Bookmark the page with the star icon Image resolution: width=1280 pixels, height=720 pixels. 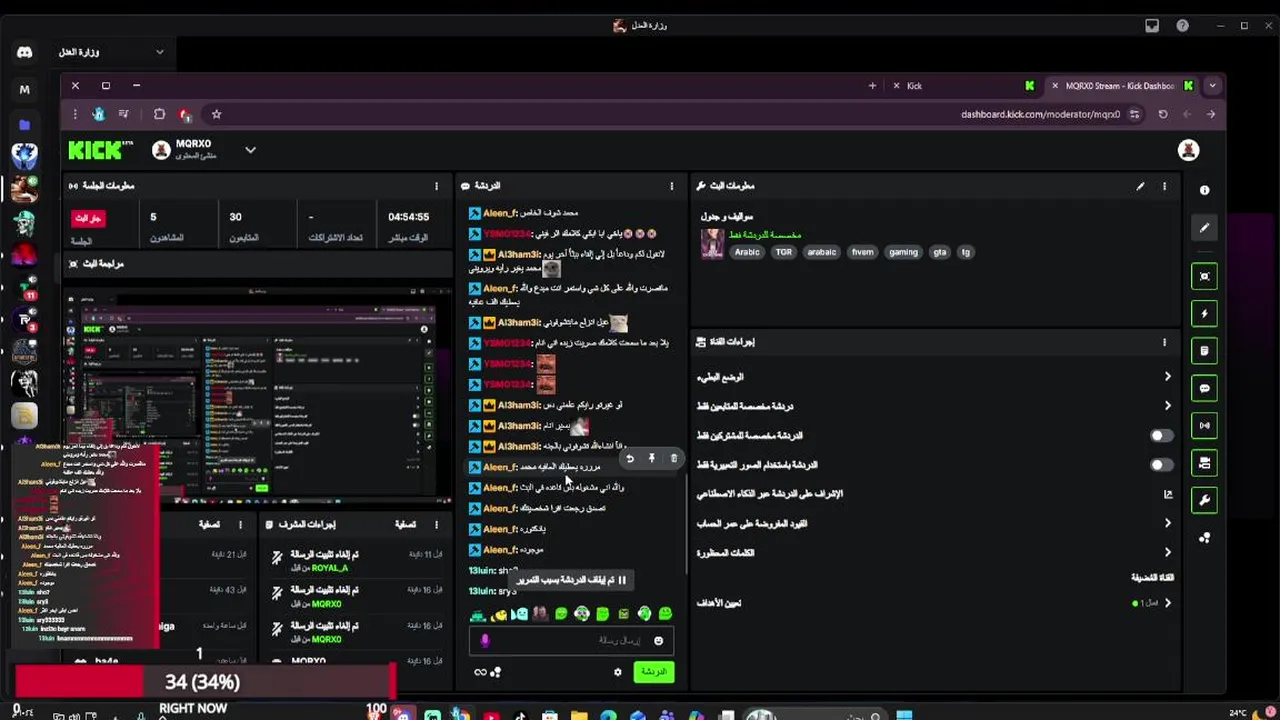tap(216, 114)
